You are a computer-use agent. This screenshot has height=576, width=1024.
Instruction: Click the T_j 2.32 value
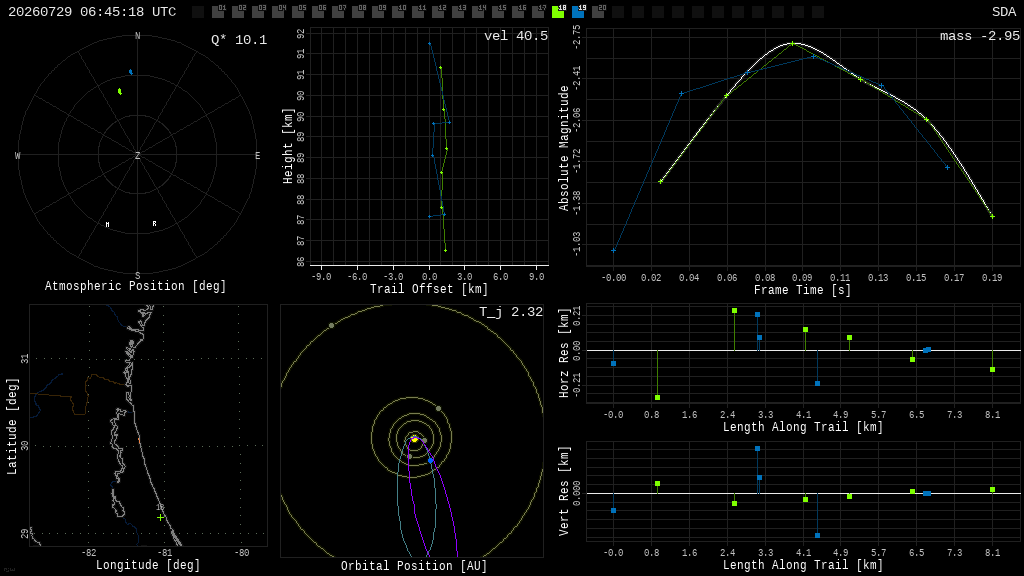coord(511,312)
